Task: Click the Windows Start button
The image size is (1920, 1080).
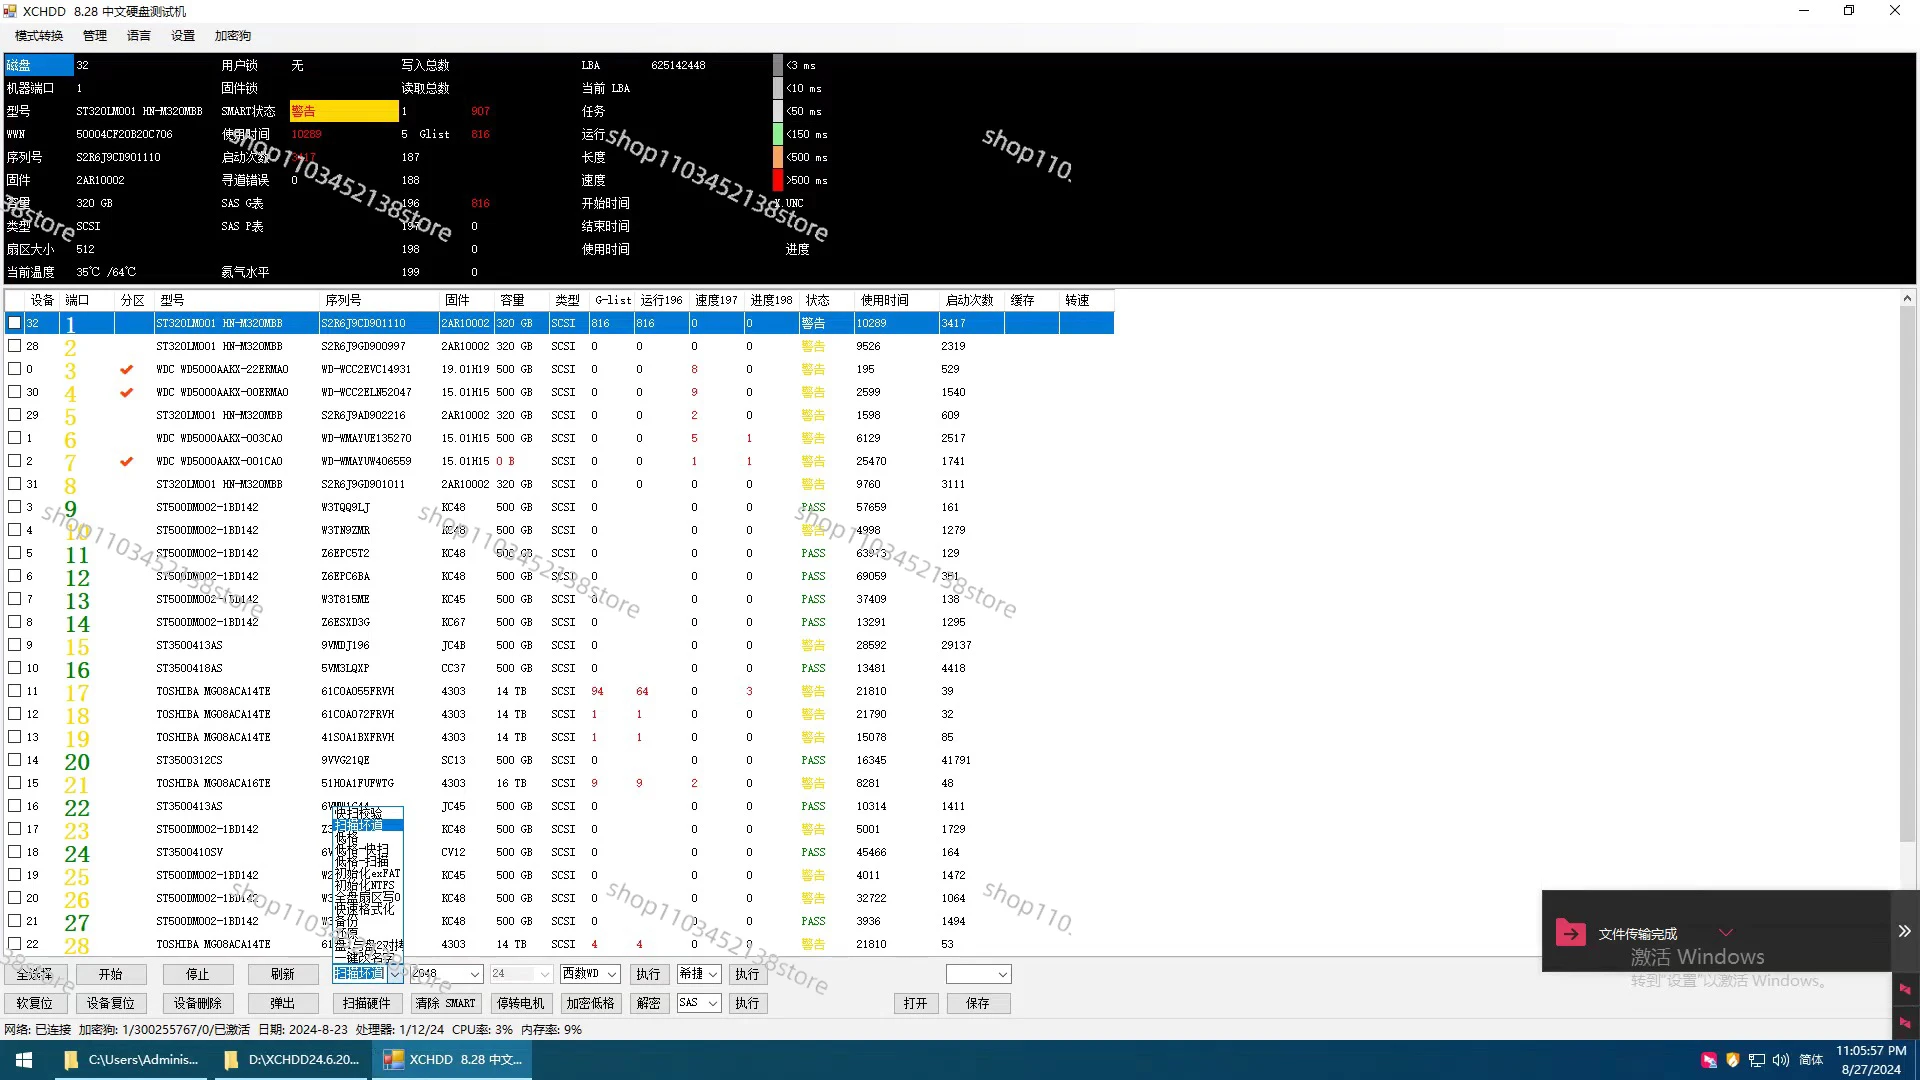Action: click(24, 1060)
